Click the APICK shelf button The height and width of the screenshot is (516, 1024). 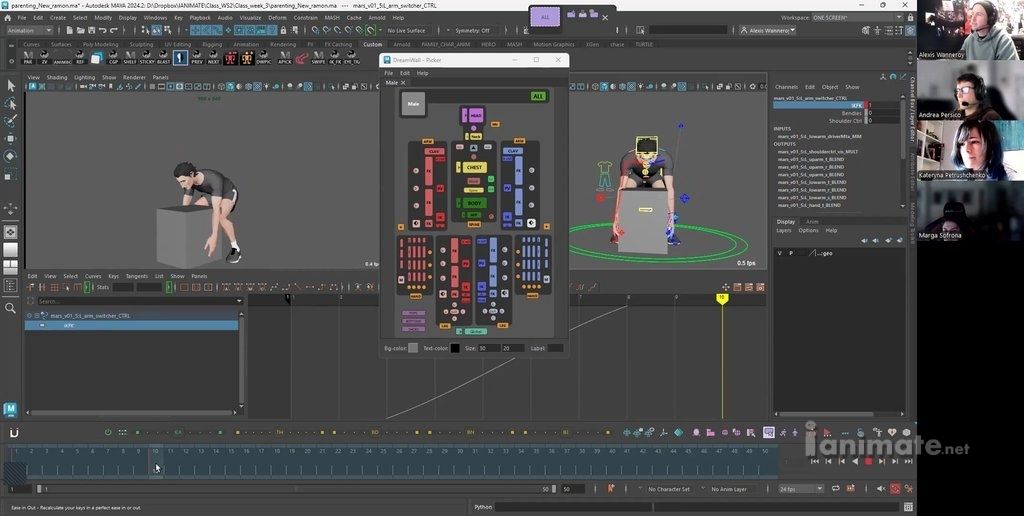(285, 58)
